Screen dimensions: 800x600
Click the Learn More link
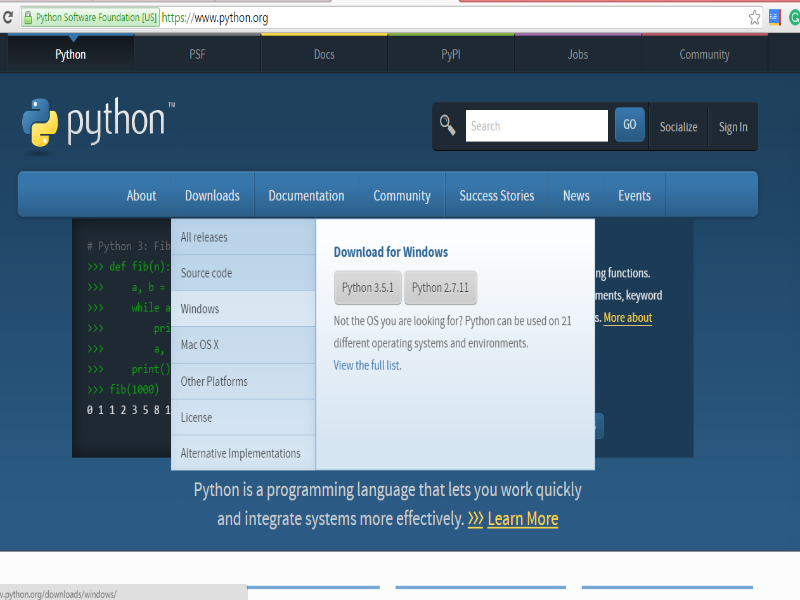tap(522, 519)
